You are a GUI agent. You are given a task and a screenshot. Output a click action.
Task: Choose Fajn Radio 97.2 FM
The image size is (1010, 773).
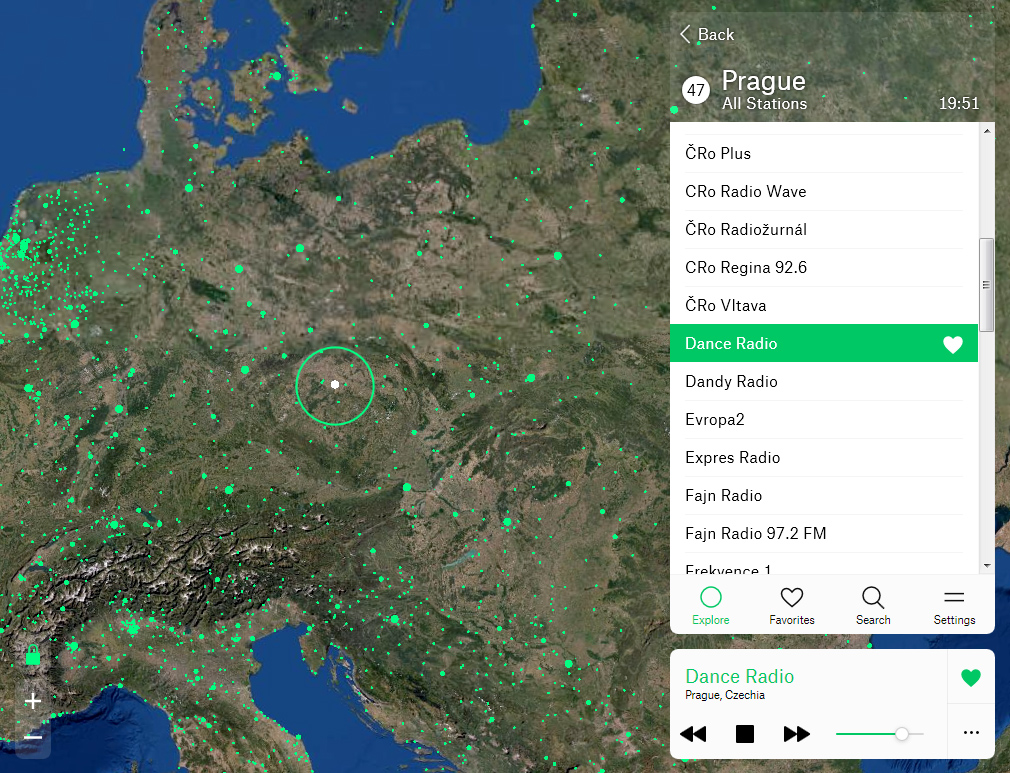(824, 533)
